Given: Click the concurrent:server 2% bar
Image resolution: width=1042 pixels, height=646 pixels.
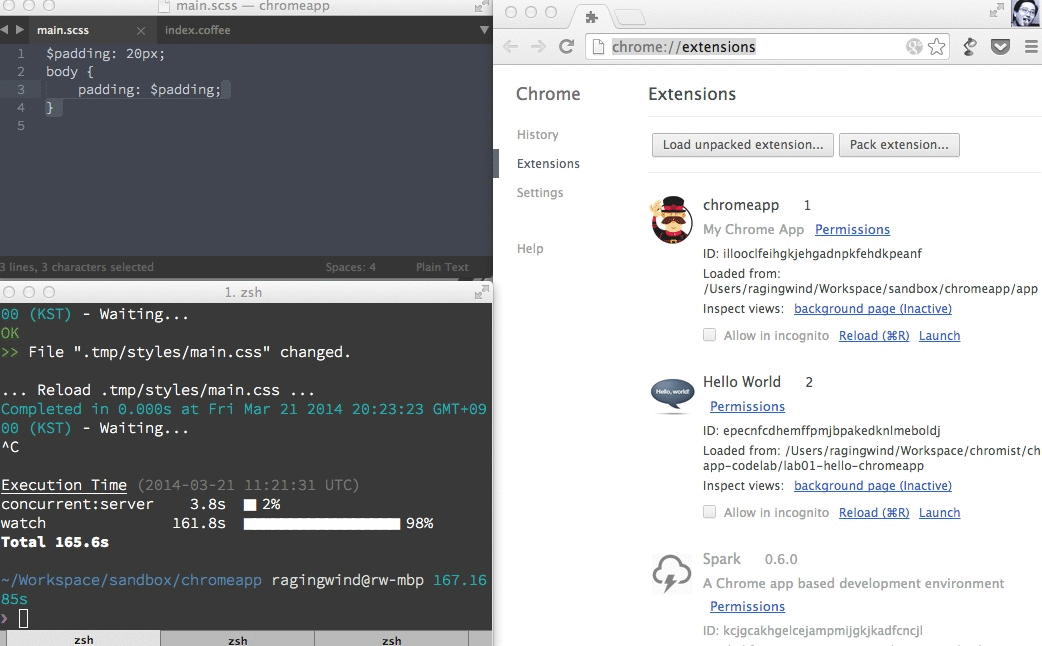Looking at the screenshot, I should [x=250, y=504].
